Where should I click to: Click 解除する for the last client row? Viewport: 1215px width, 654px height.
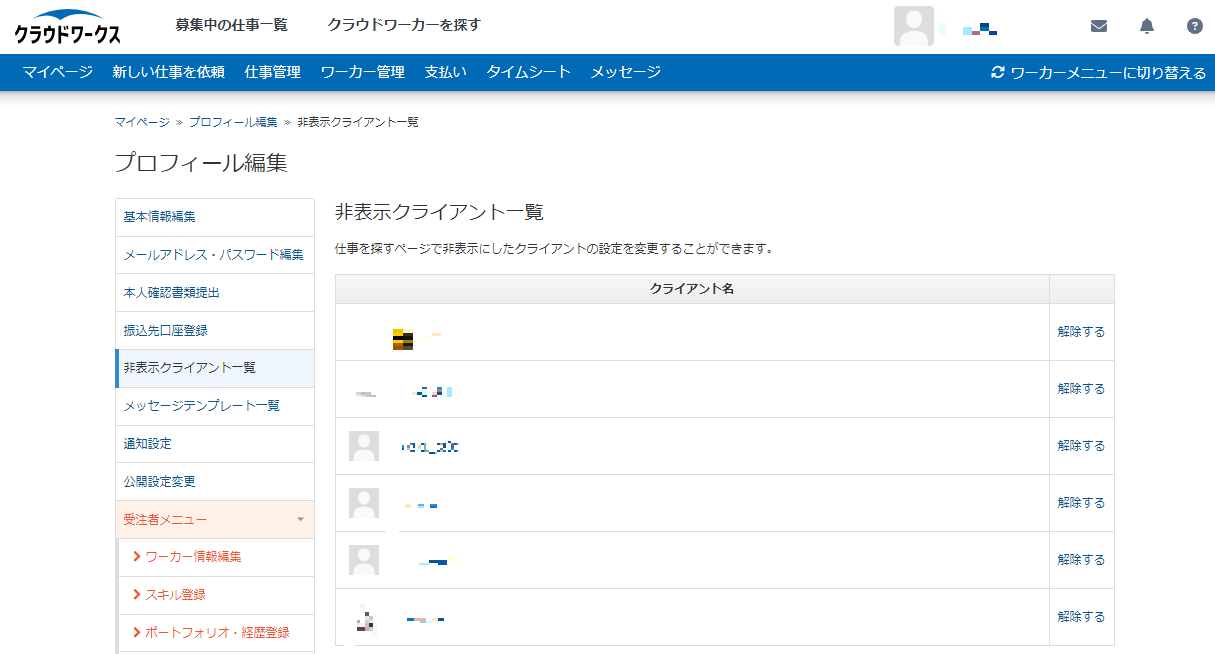(1081, 617)
